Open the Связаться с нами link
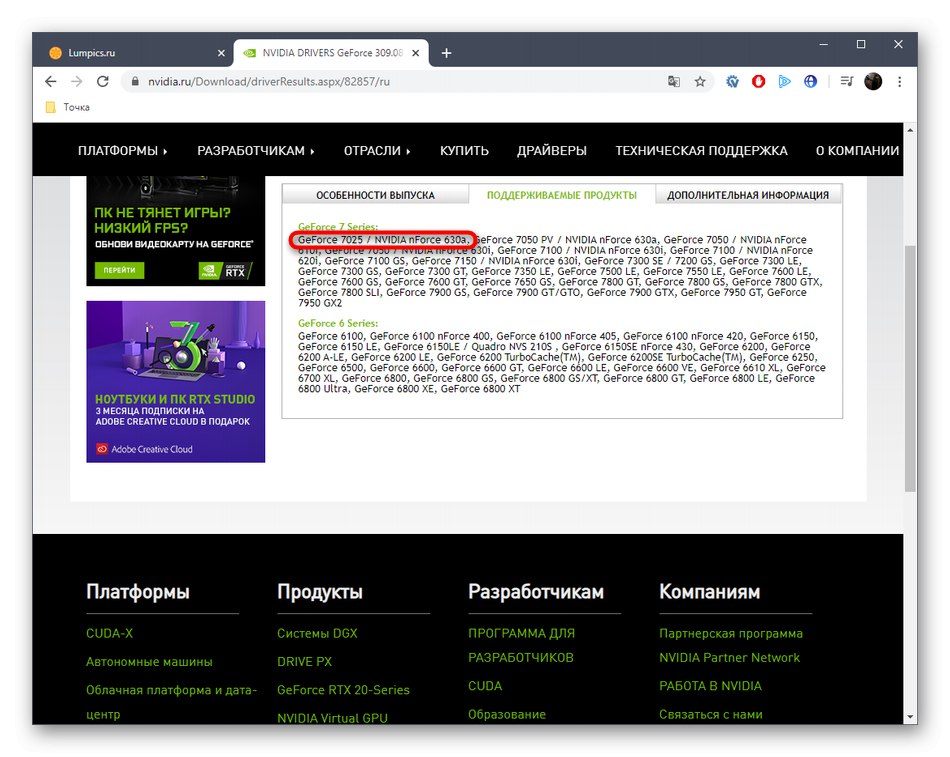950x757 pixels. tap(711, 715)
